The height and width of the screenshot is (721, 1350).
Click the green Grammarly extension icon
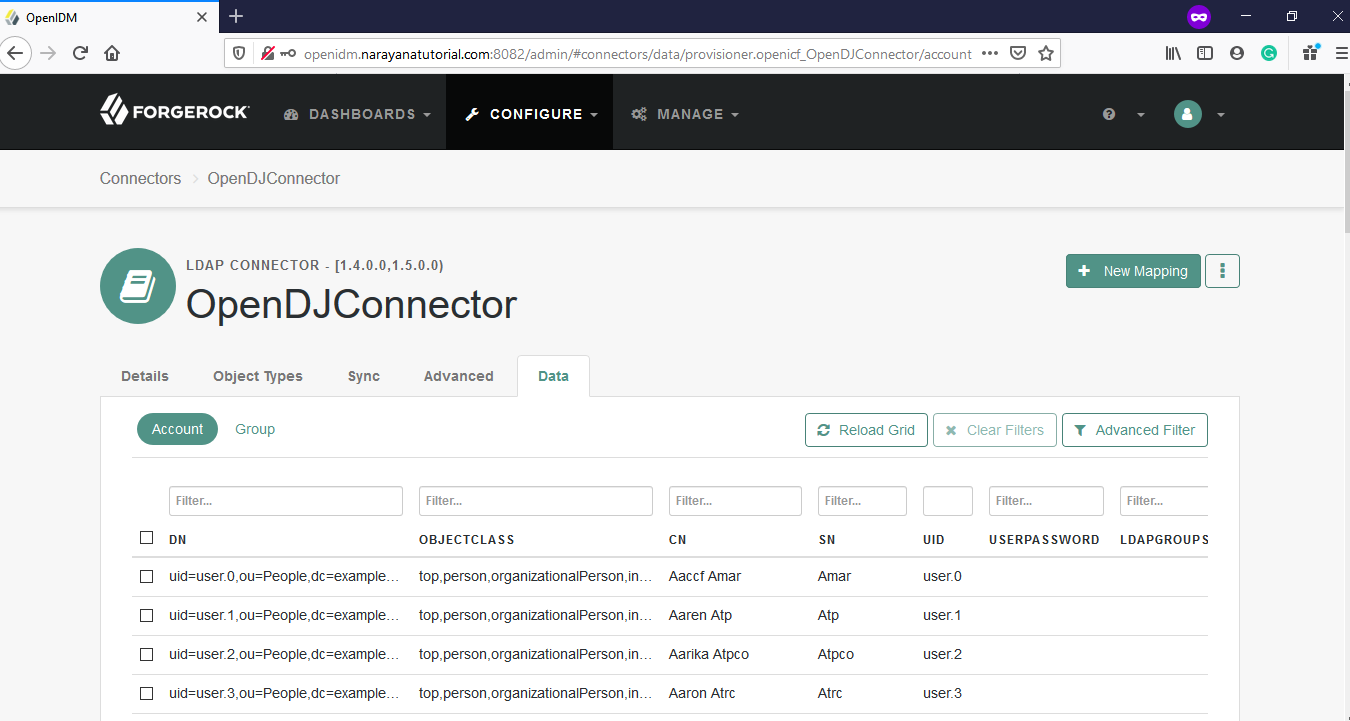coord(1269,54)
